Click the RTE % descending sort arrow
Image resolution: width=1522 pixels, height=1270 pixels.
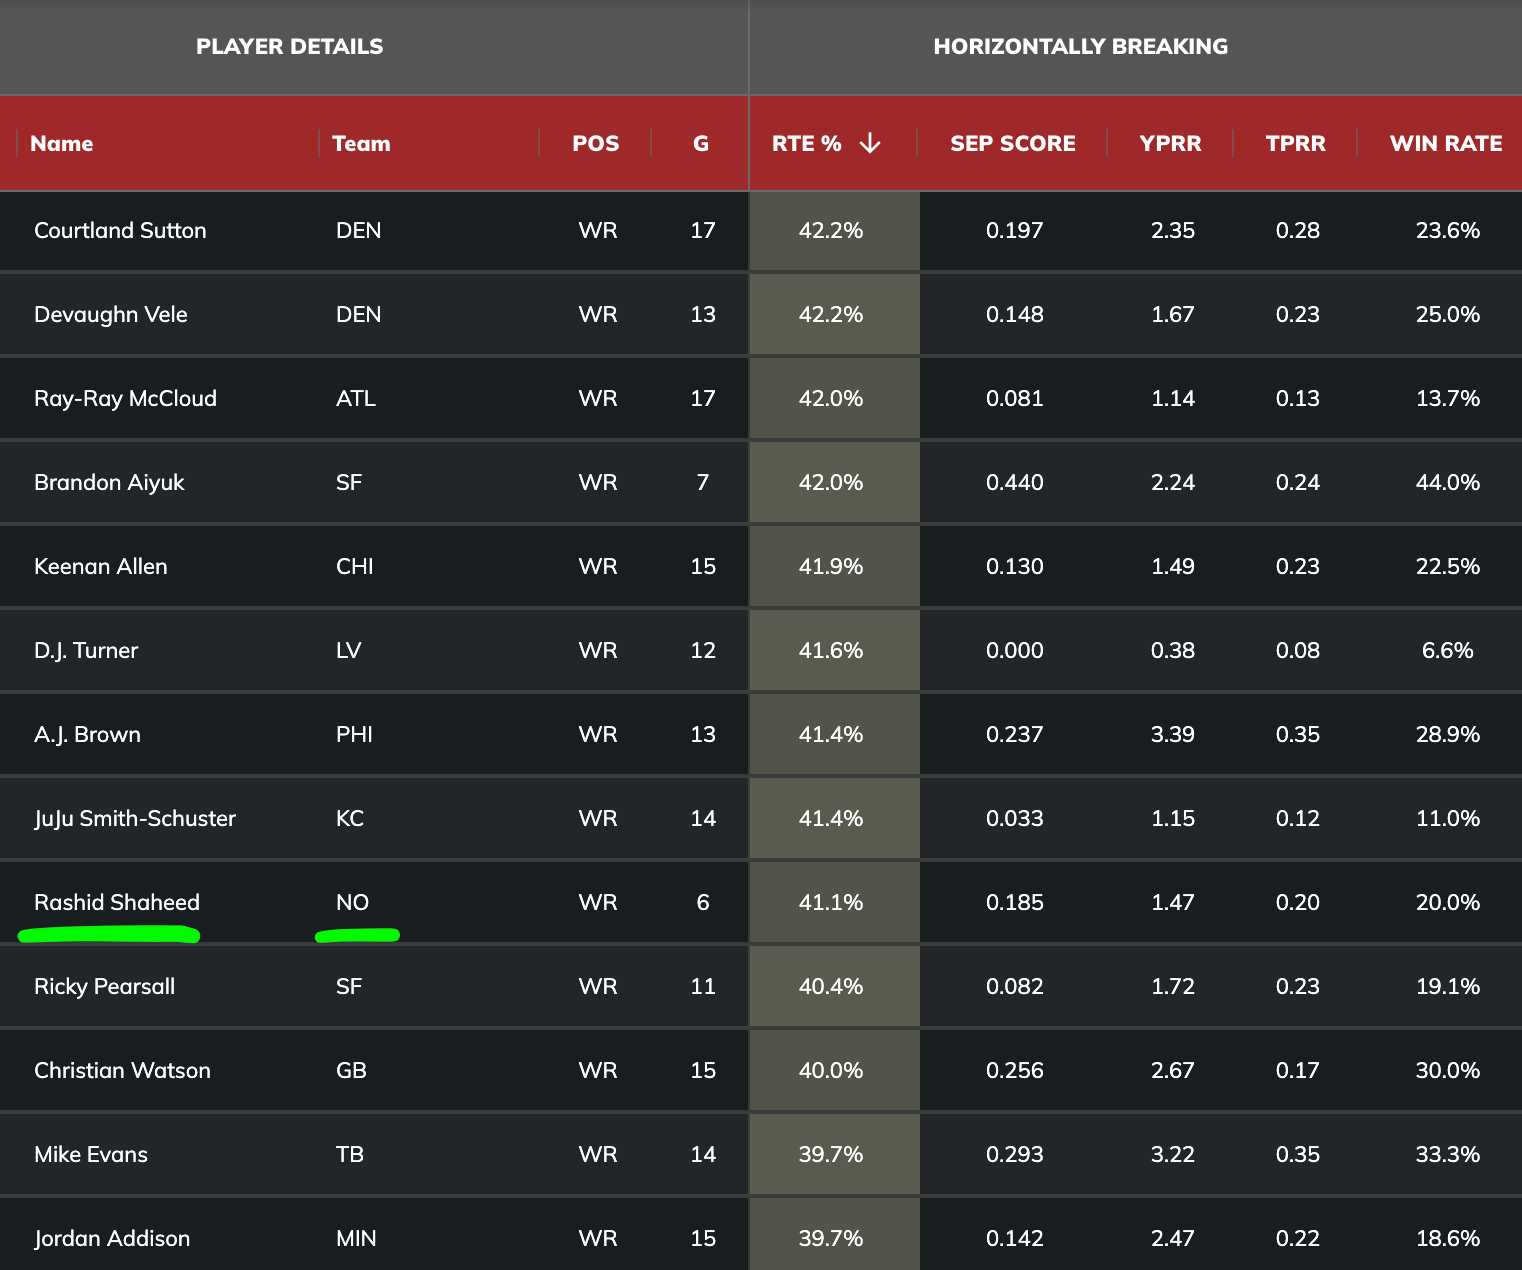(x=870, y=143)
